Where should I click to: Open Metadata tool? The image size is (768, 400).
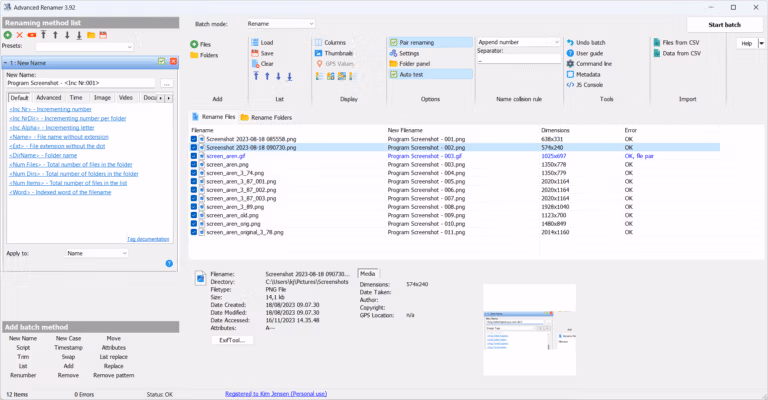583,74
